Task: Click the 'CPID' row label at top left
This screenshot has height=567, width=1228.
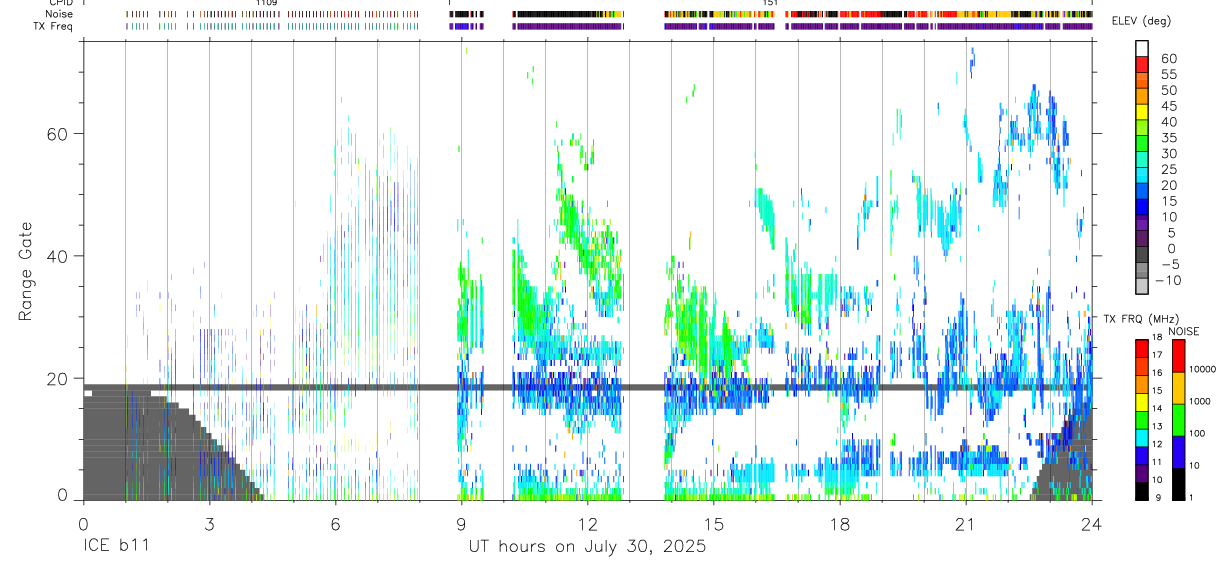Action: [x=60, y=3]
